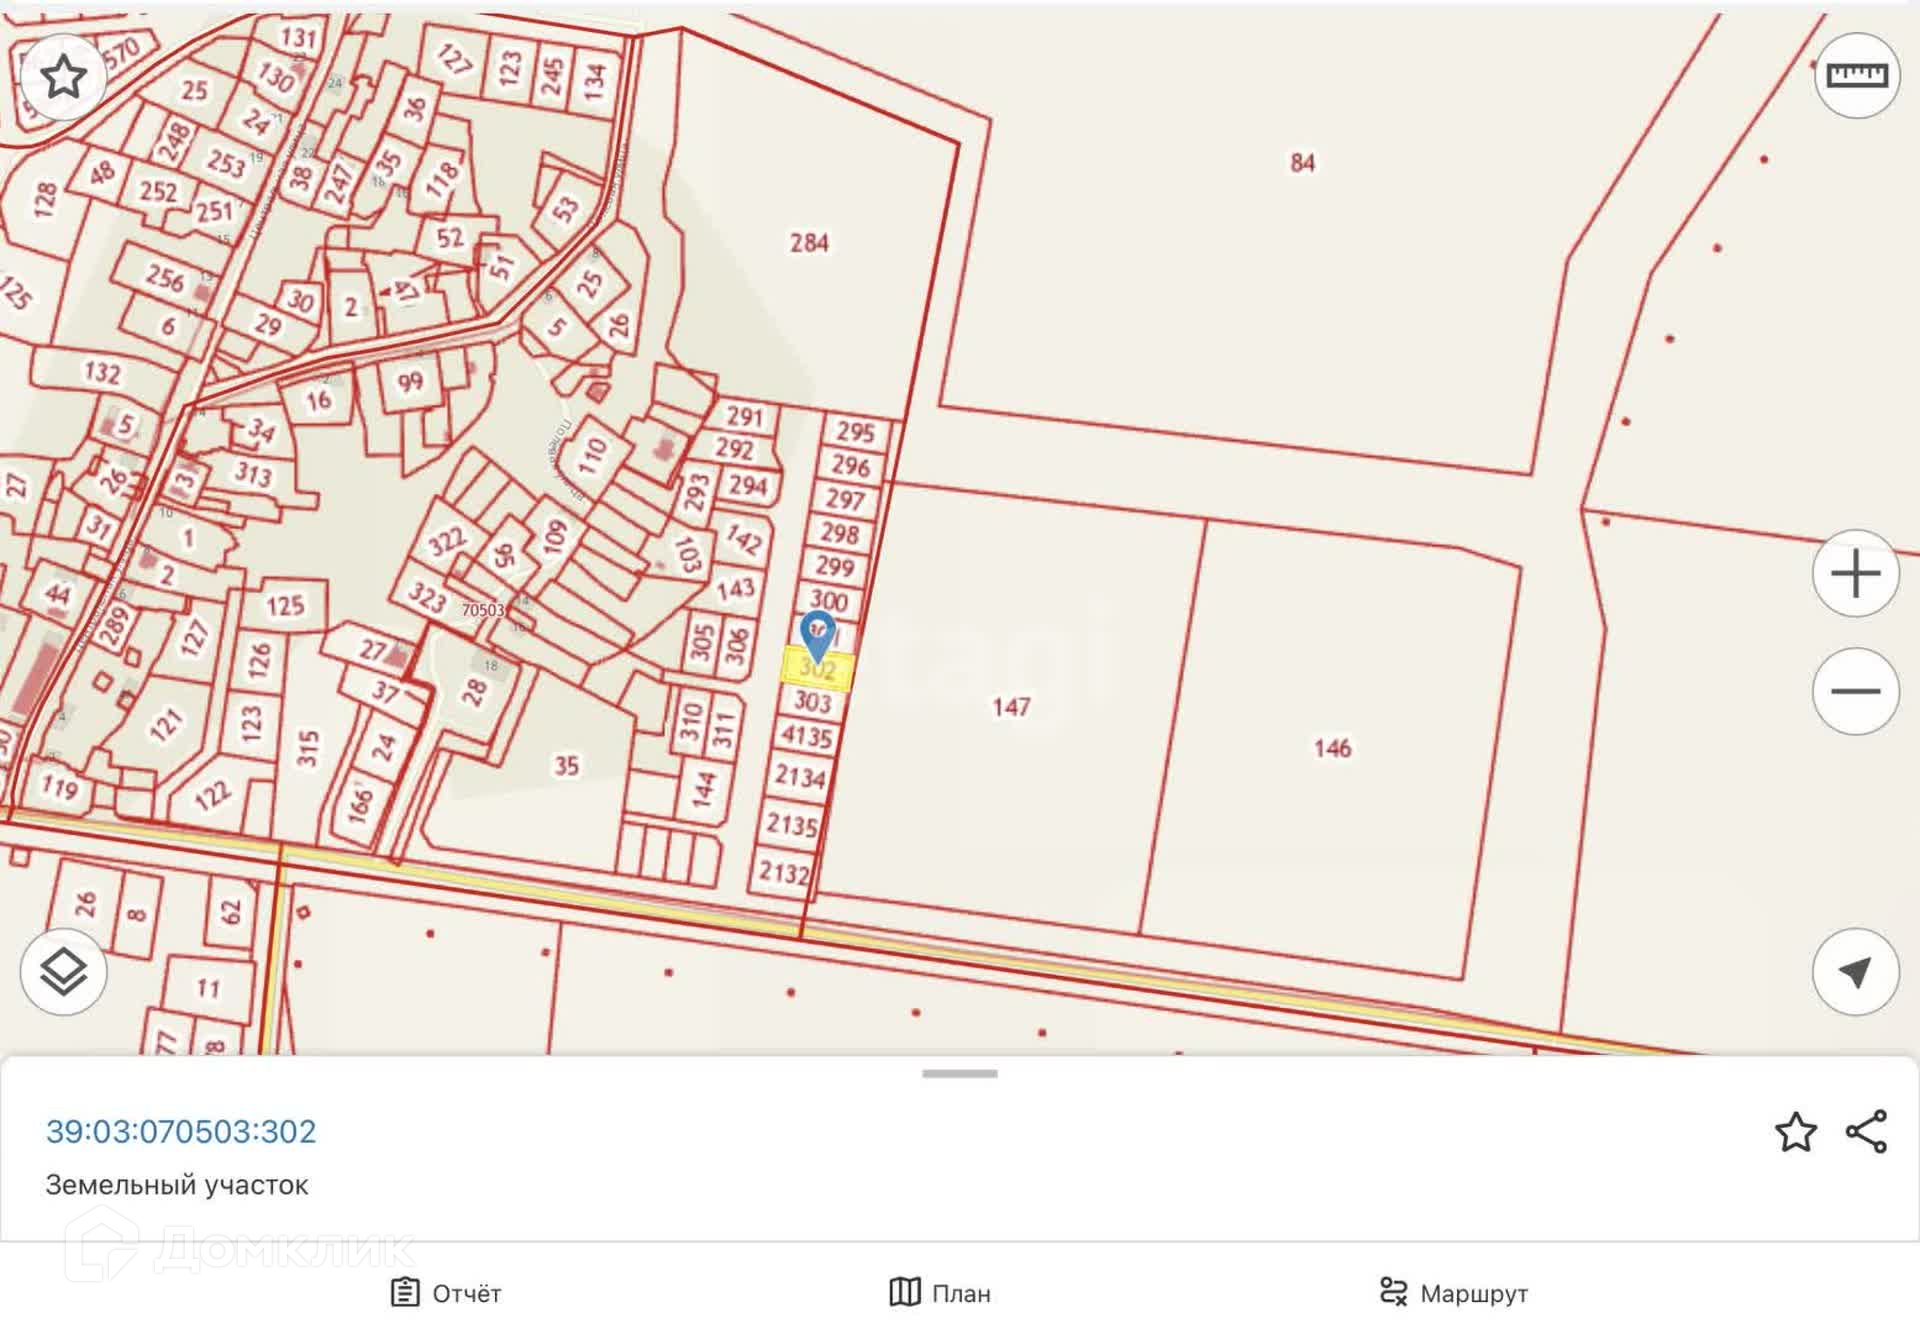Open cadastral number 39:03:070503:302 link
Image resolution: width=1920 pixels, height=1334 pixels.
click(x=181, y=1131)
